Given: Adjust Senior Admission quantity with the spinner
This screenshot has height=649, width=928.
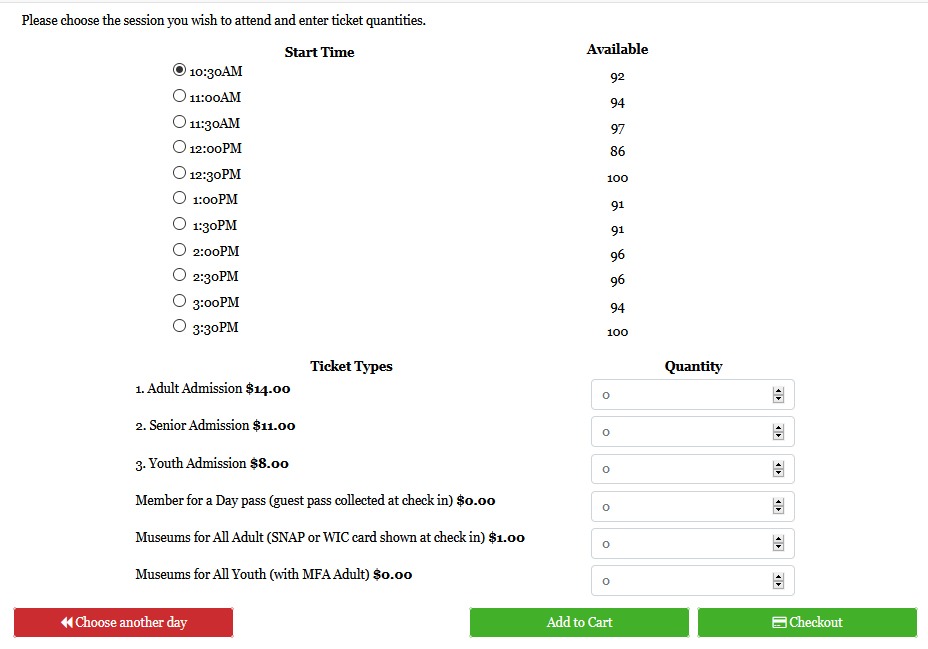Looking at the screenshot, I should click(x=778, y=432).
